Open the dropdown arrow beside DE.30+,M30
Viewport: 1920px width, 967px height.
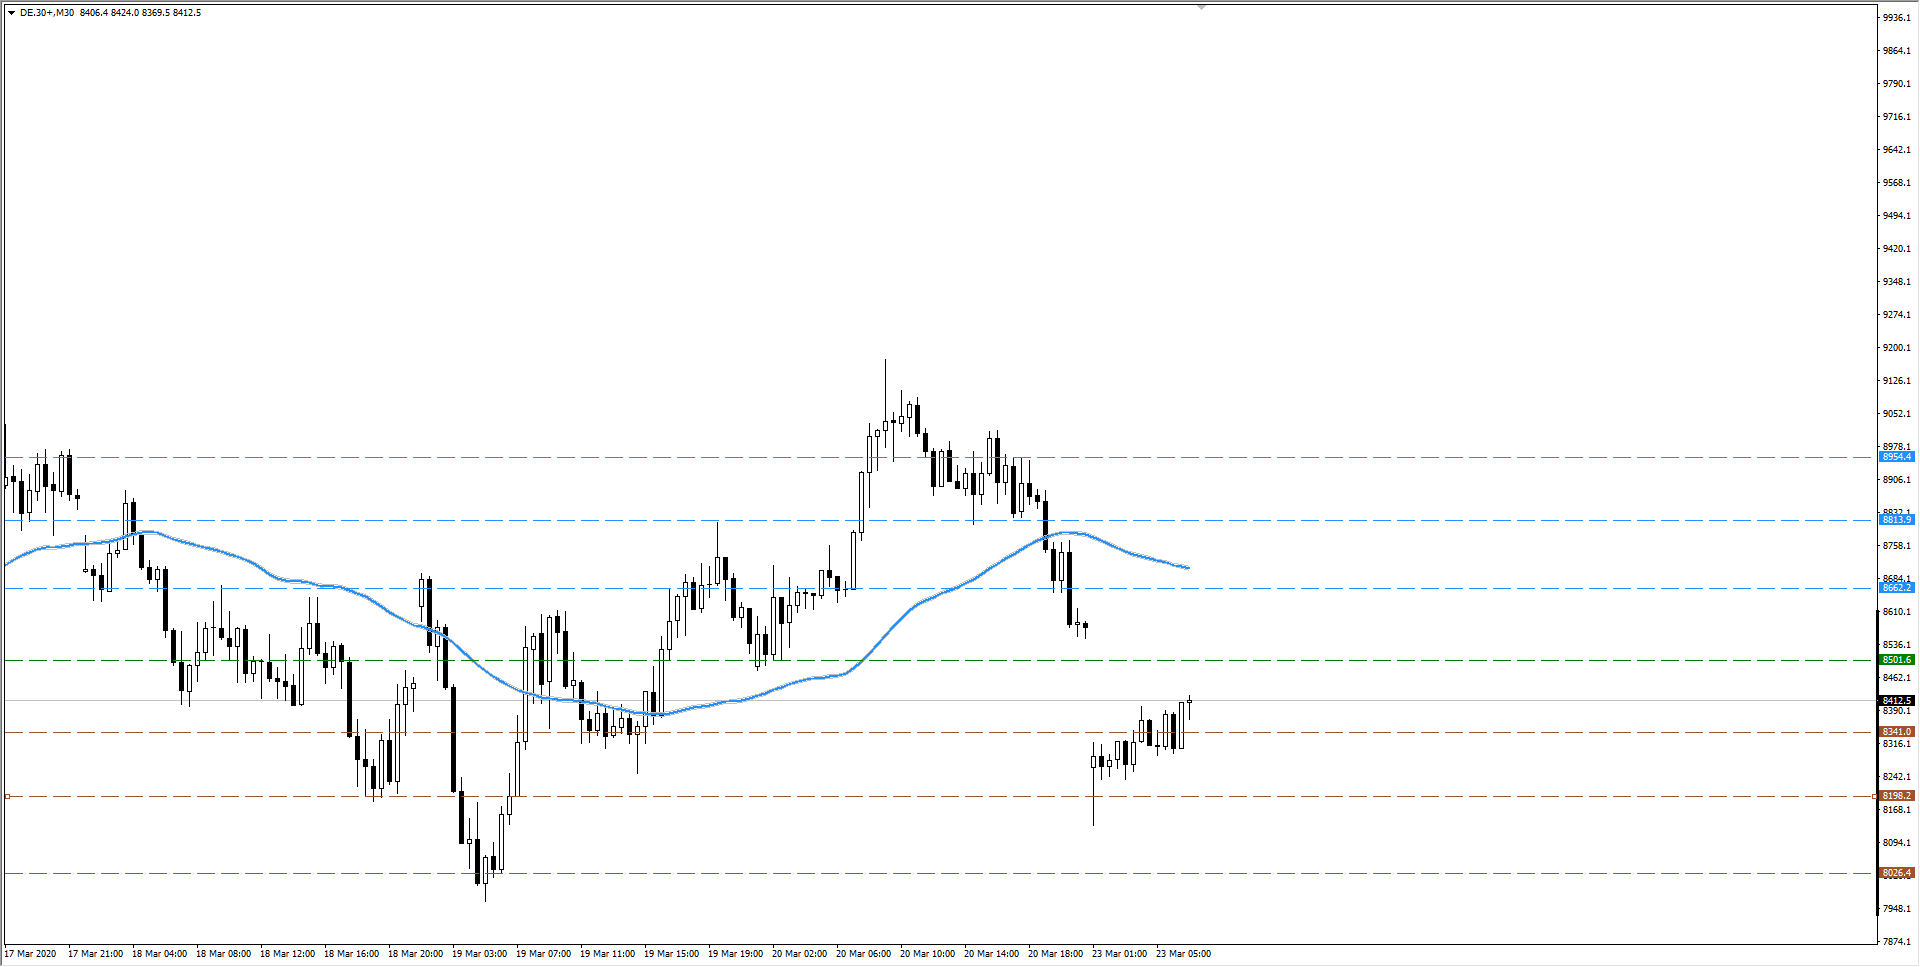pos(11,13)
